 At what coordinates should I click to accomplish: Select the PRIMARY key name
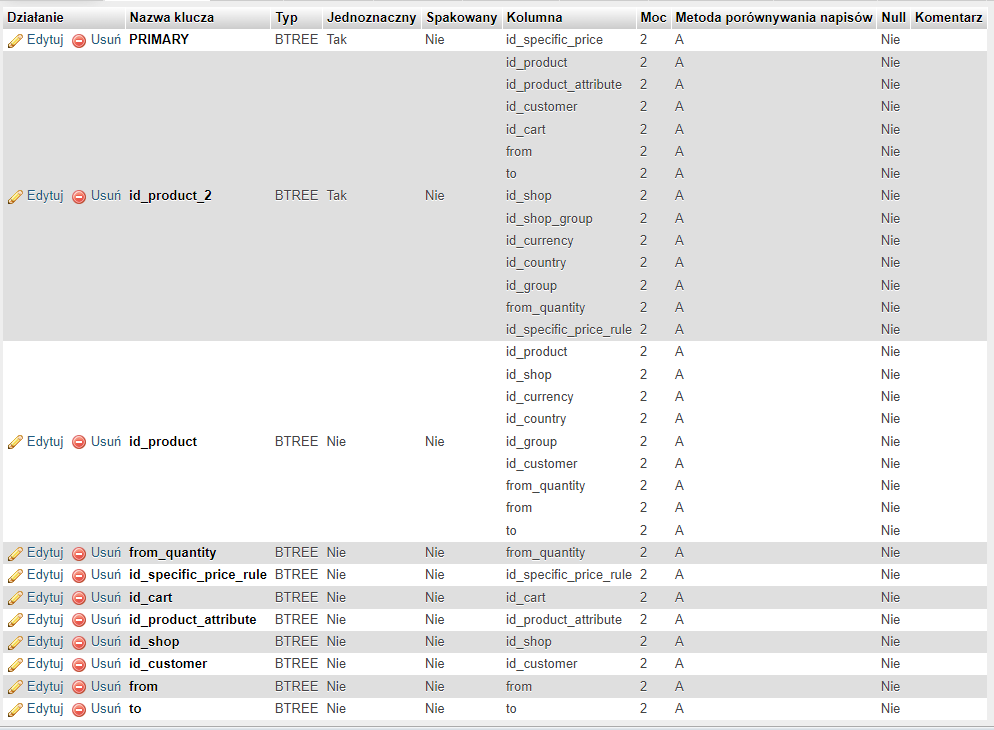click(x=159, y=39)
